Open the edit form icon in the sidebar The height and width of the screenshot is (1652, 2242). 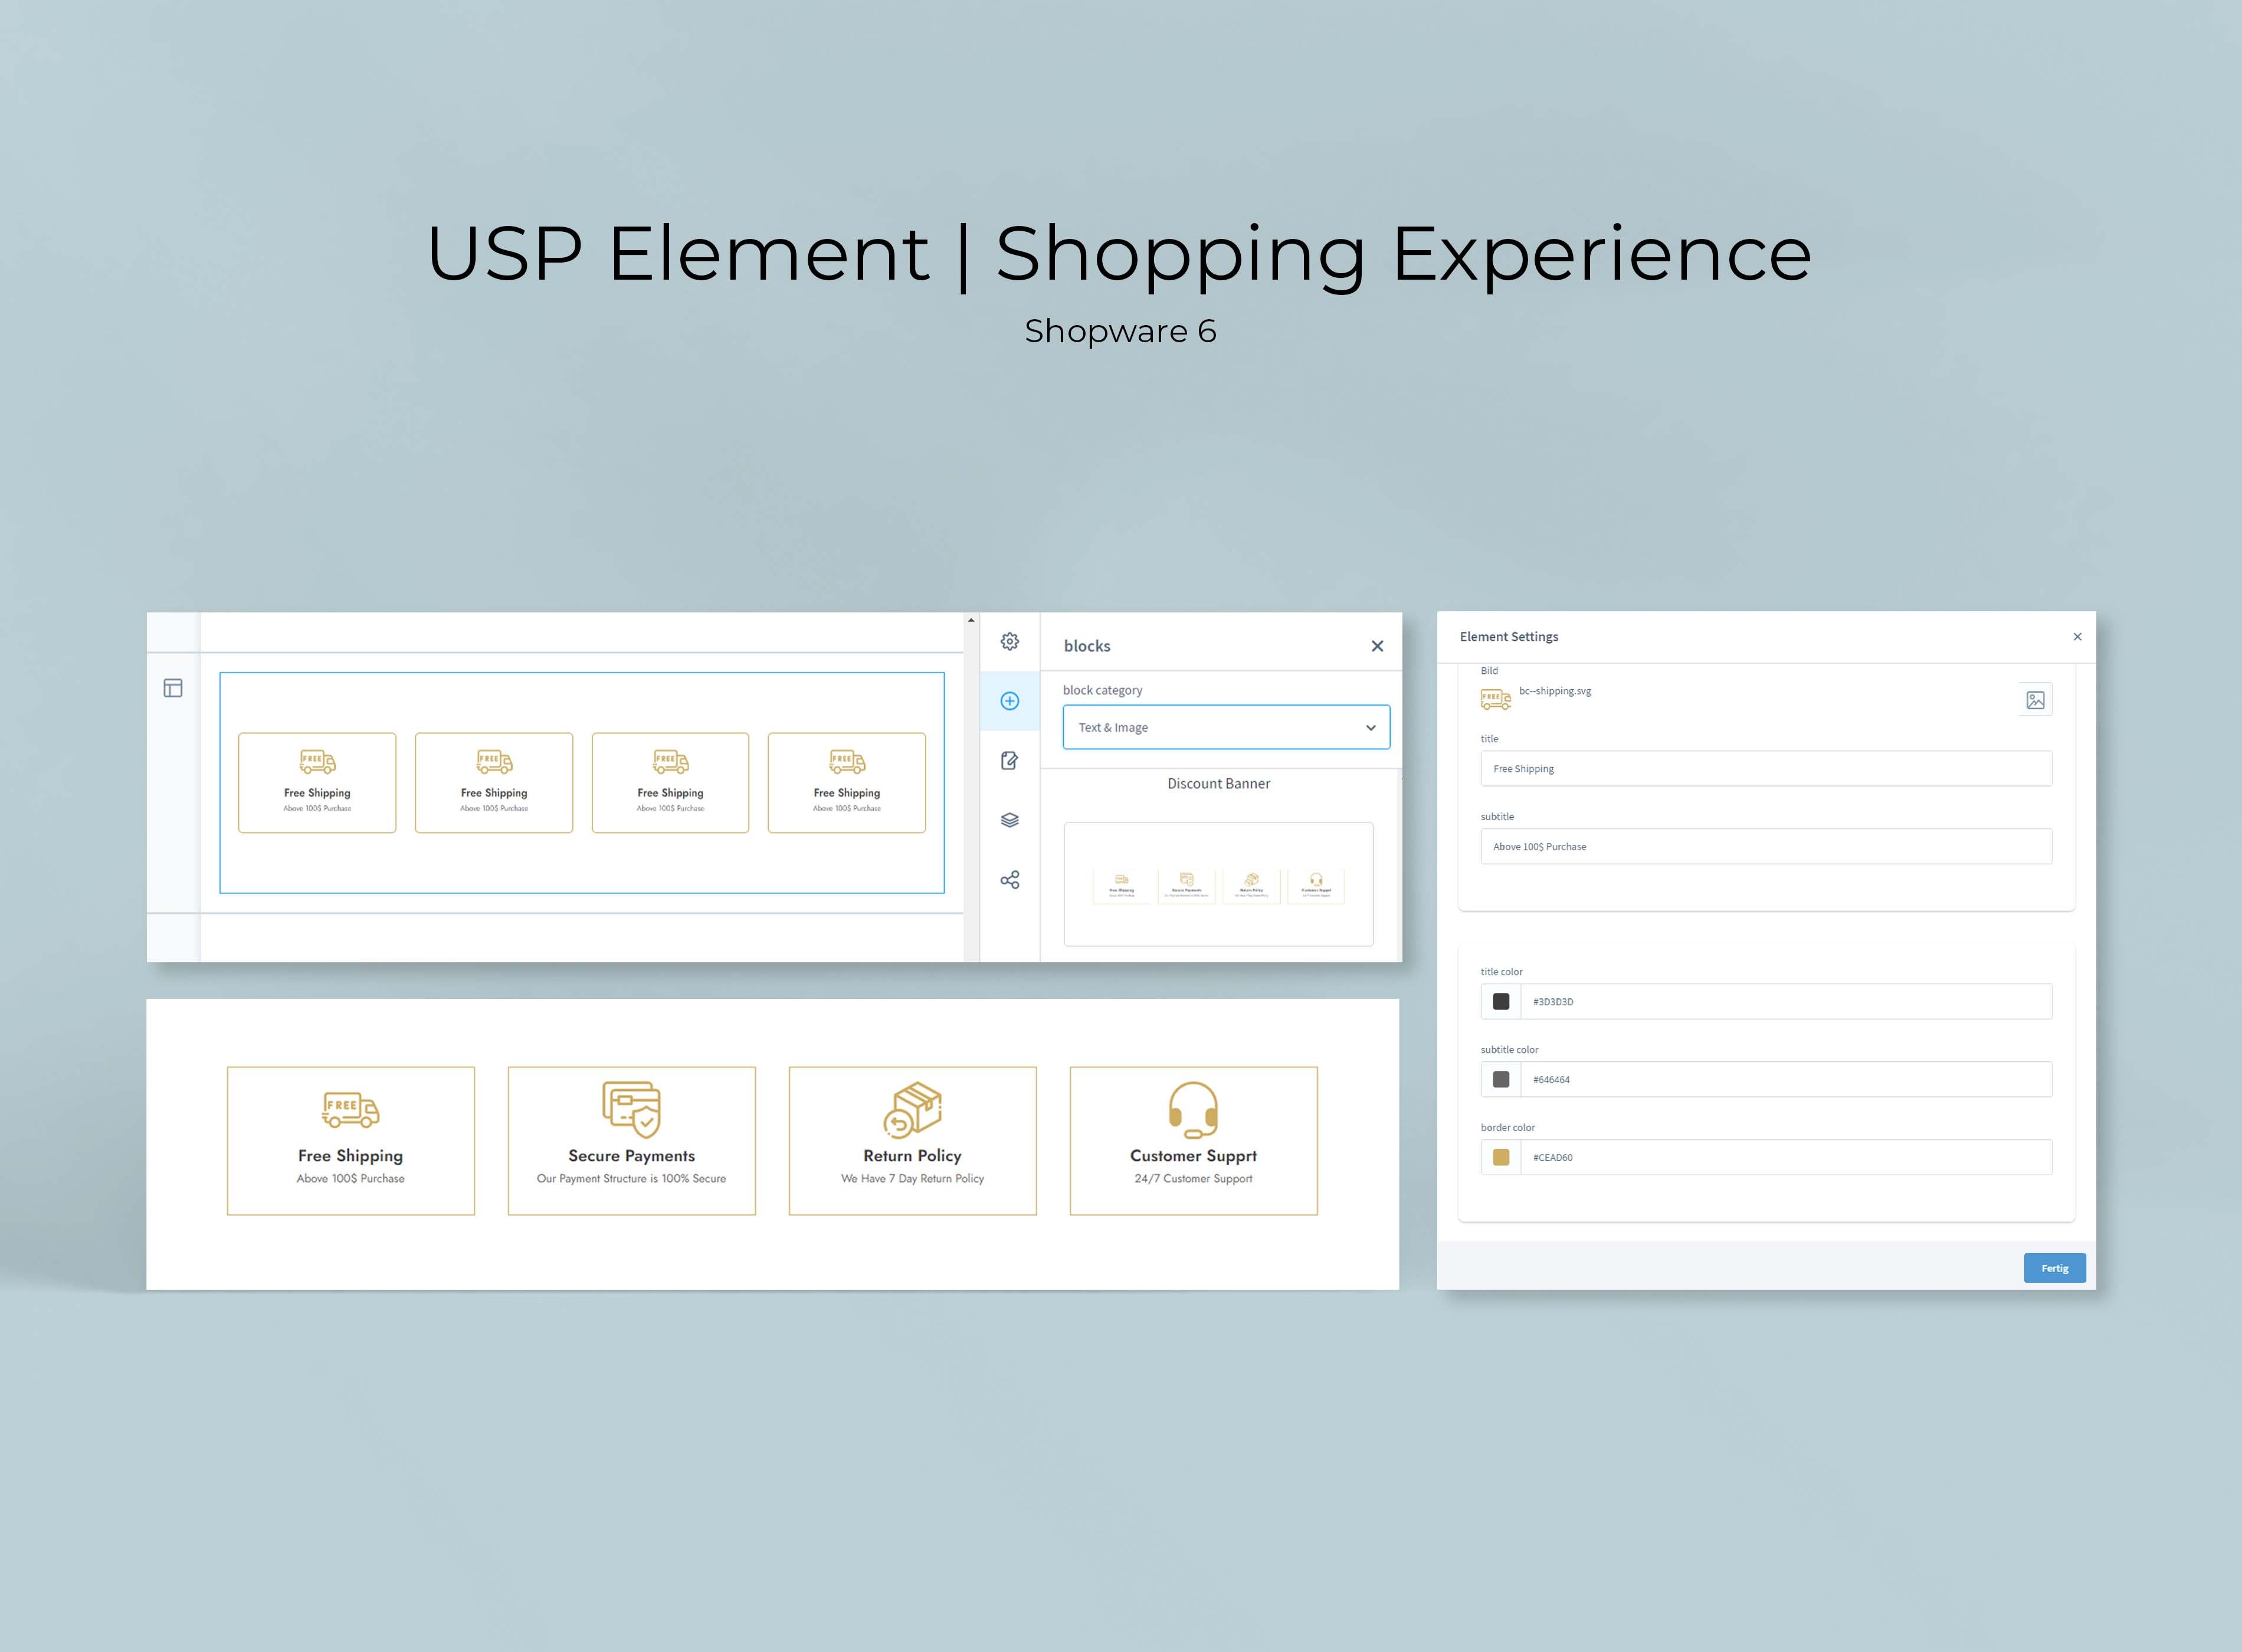(x=1009, y=761)
